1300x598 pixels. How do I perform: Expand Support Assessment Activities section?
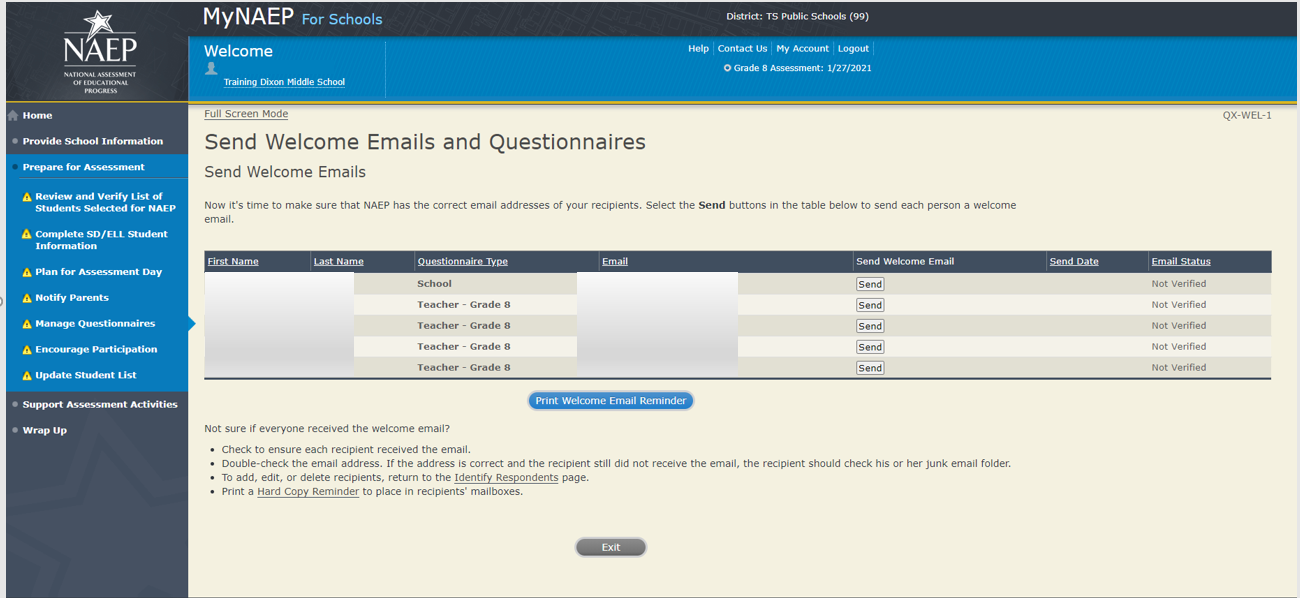coord(100,404)
